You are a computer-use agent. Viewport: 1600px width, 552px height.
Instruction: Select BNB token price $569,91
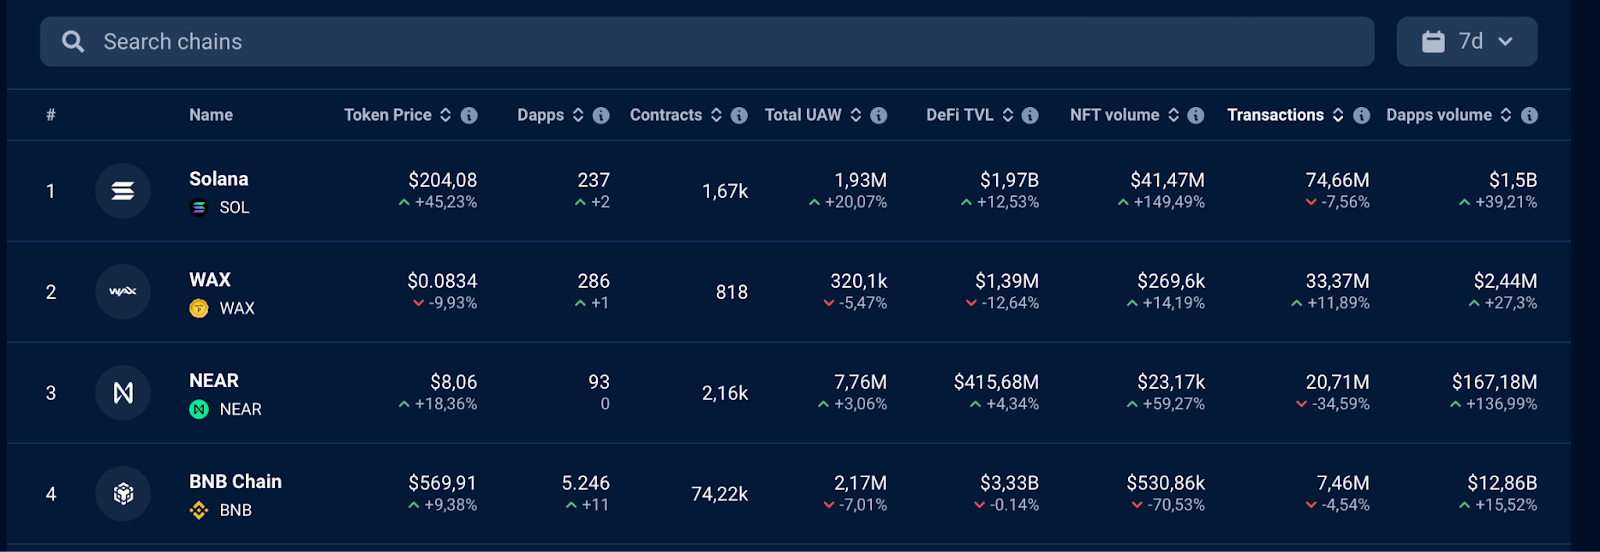442,483
